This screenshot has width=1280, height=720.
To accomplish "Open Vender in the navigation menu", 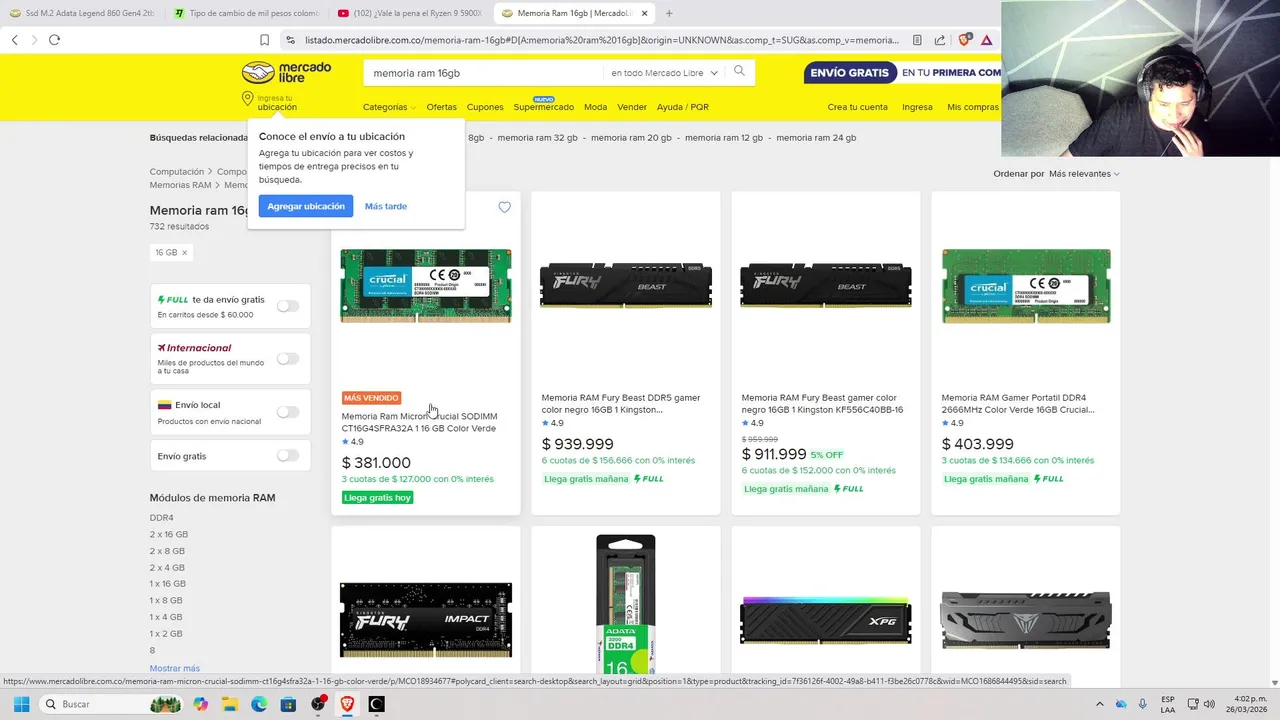I will 632,107.
